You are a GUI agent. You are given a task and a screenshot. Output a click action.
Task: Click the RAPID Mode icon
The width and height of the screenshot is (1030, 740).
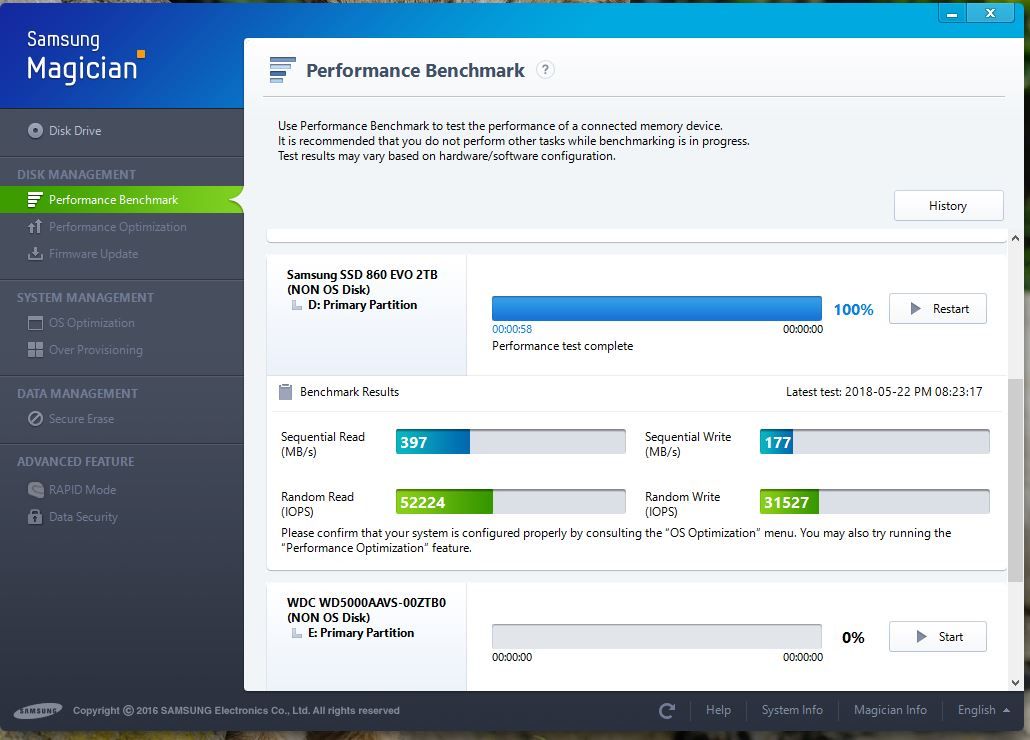click(35, 489)
